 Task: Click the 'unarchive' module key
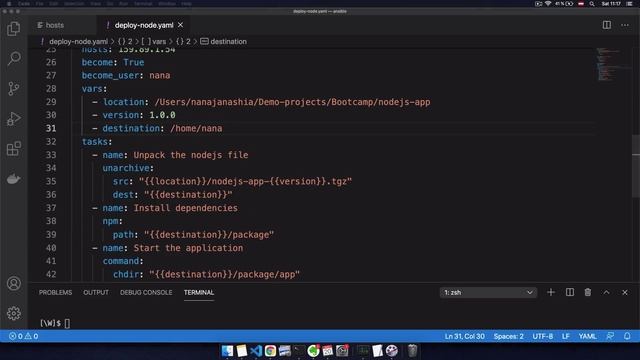click(x=126, y=168)
